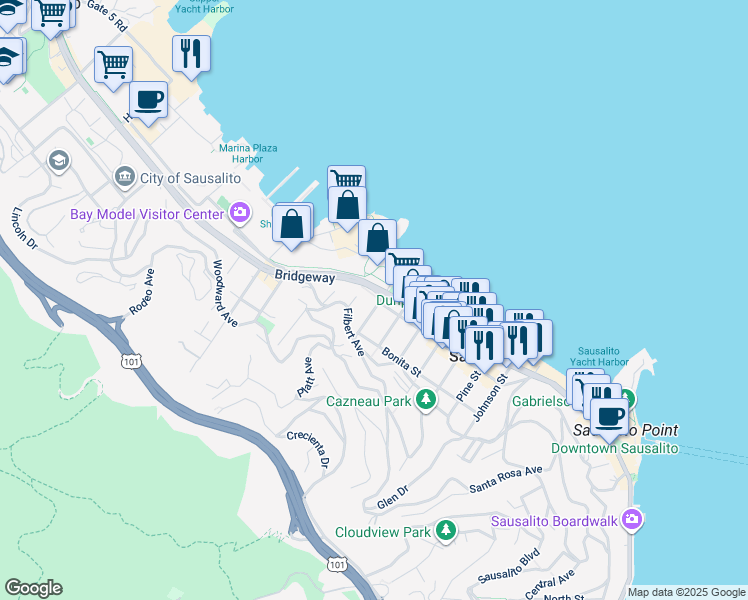Click the restaurant marker by Clipper Yacht Harbor
Viewport: 748px width, 600px height.
(x=191, y=55)
